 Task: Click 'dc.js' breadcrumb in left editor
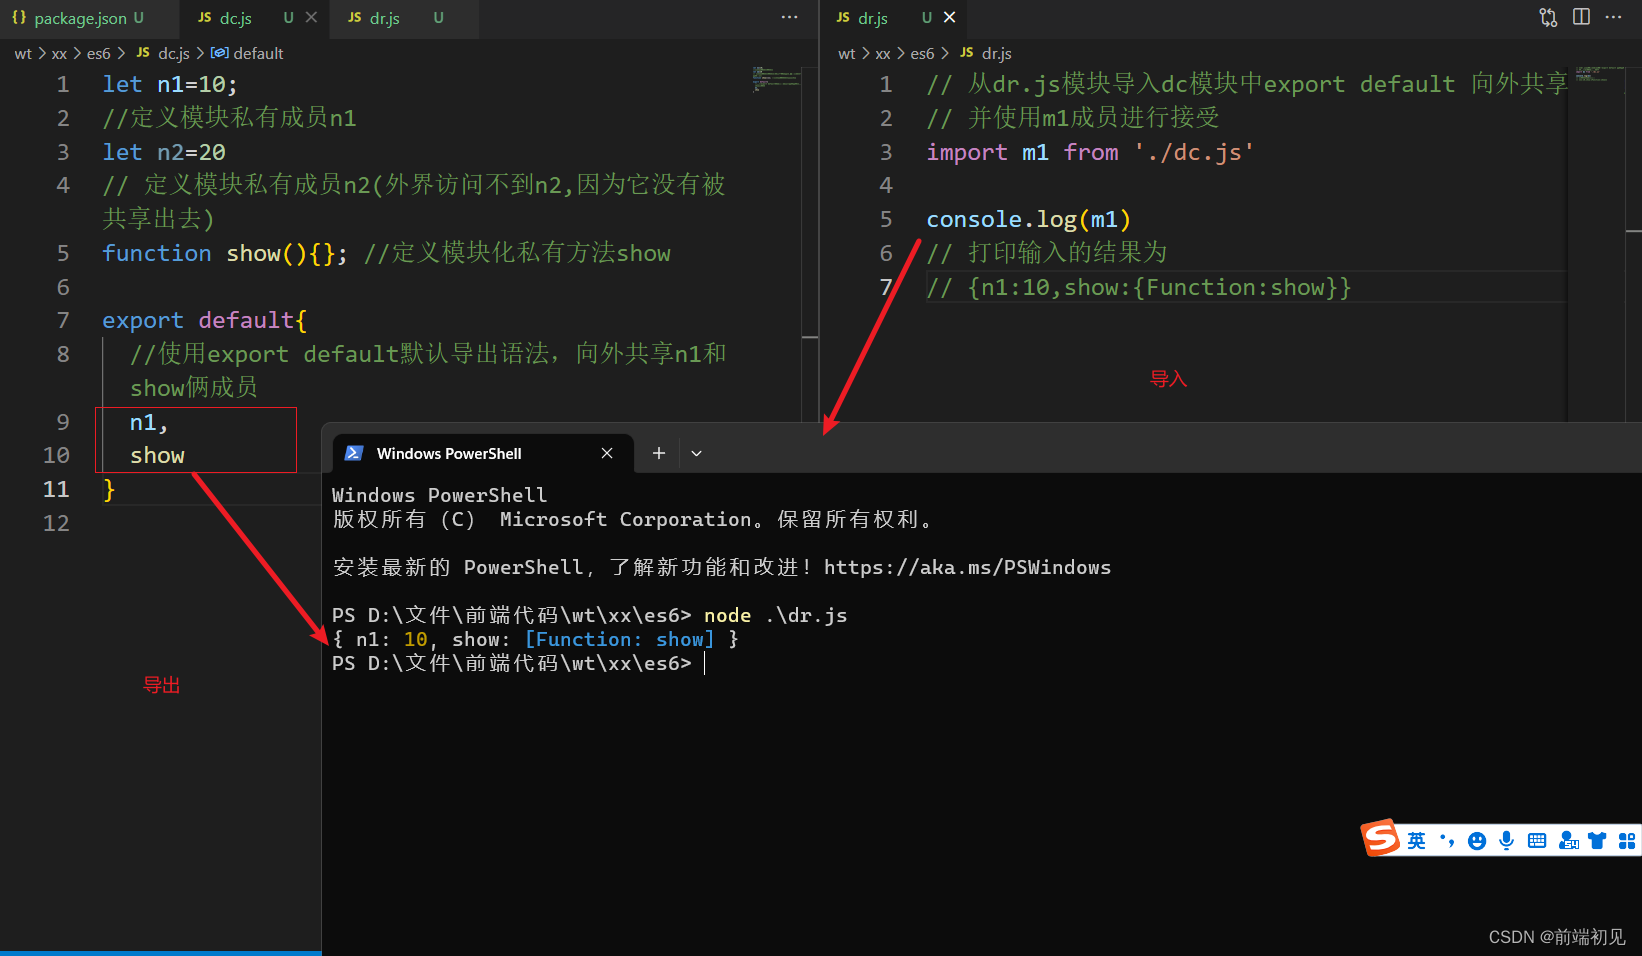click(x=163, y=54)
